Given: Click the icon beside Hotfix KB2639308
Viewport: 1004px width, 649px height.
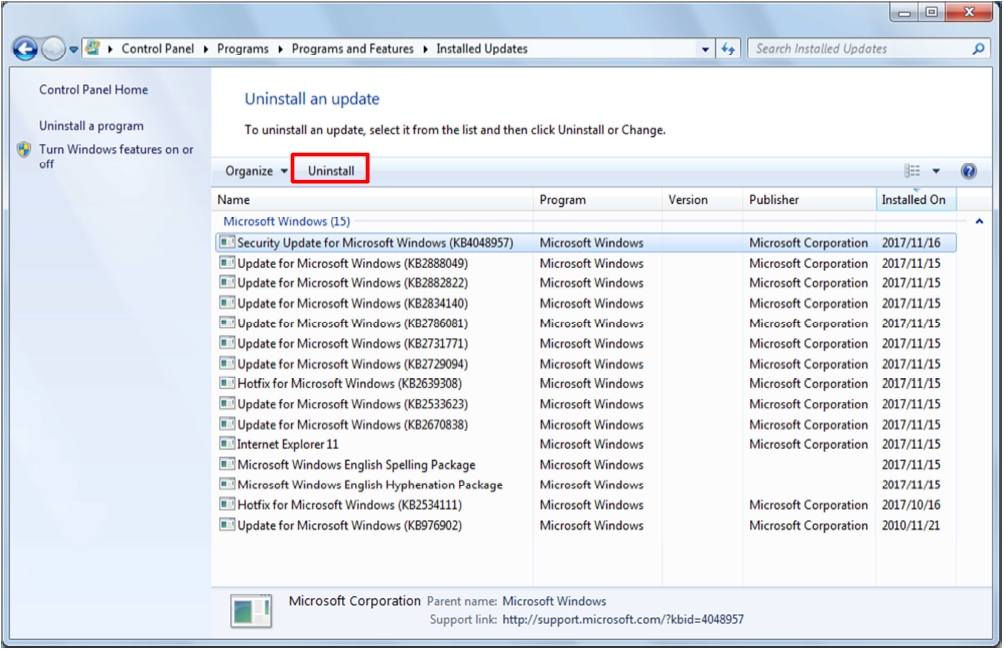Looking at the screenshot, I should point(227,383).
